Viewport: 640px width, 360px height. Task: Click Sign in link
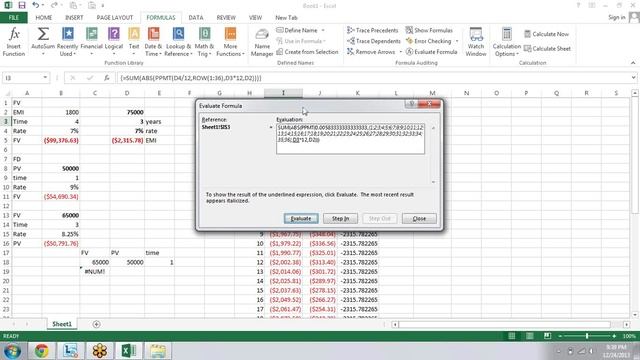point(616,17)
